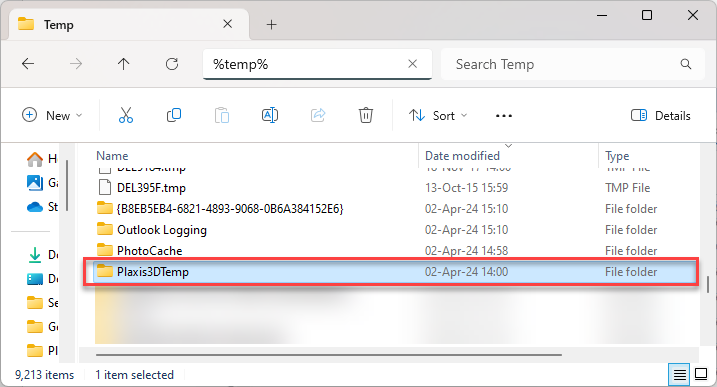The image size is (717, 387).
Task: Open Downloads in the navigation pane
Action: [42, 254]
